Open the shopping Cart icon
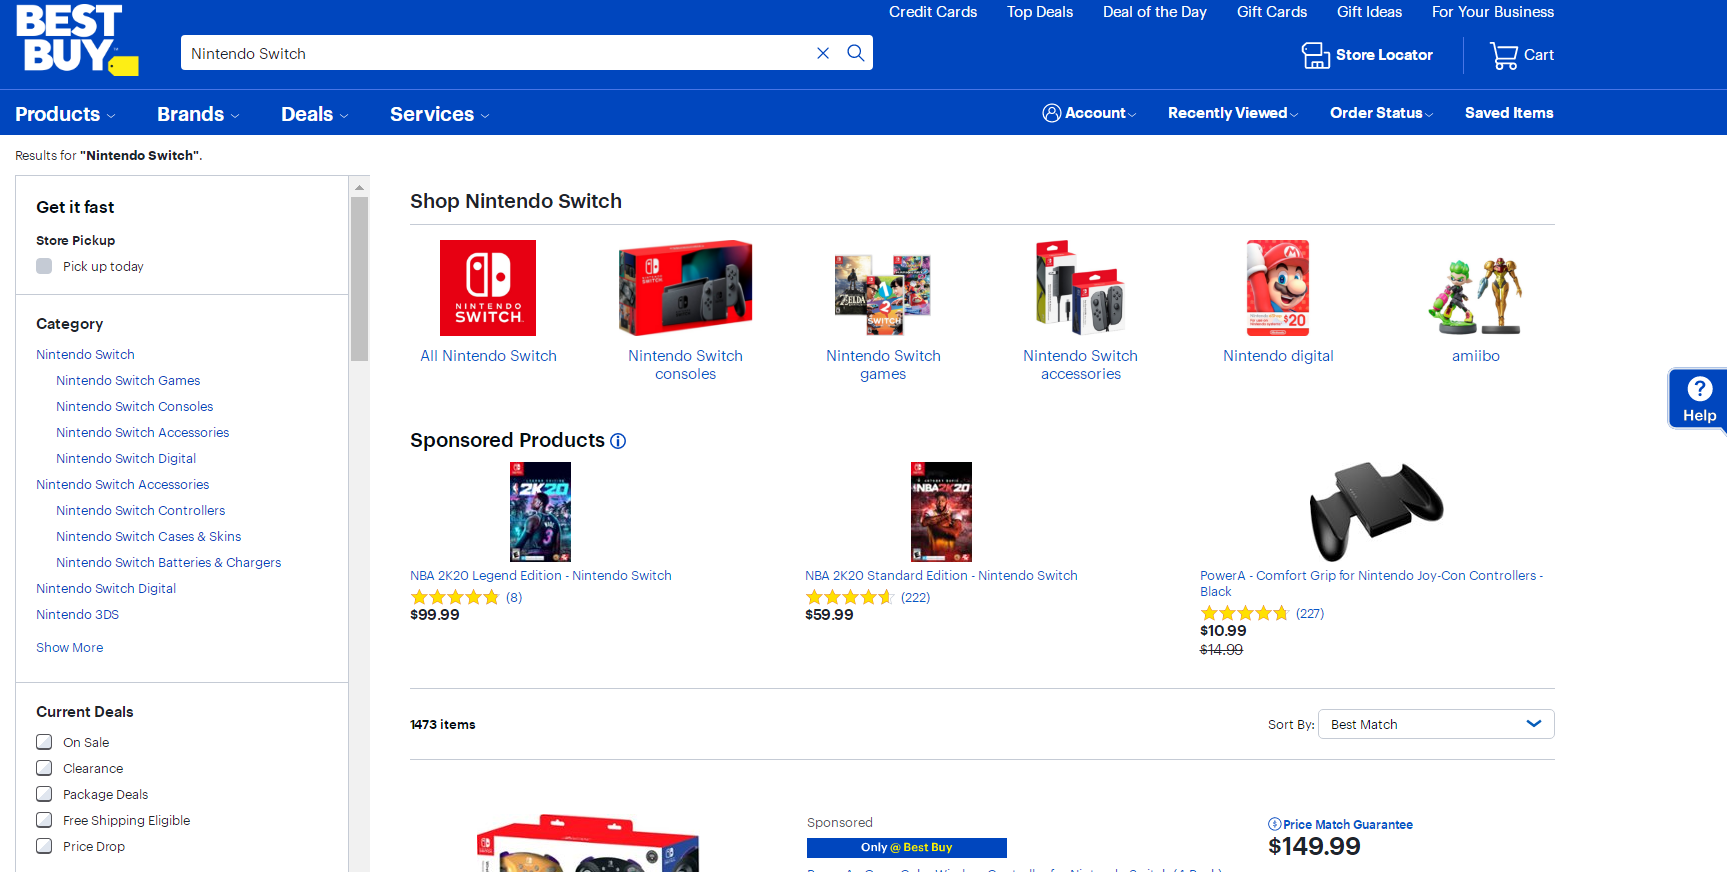The image size is (1727, 872). coord(1503,55)
